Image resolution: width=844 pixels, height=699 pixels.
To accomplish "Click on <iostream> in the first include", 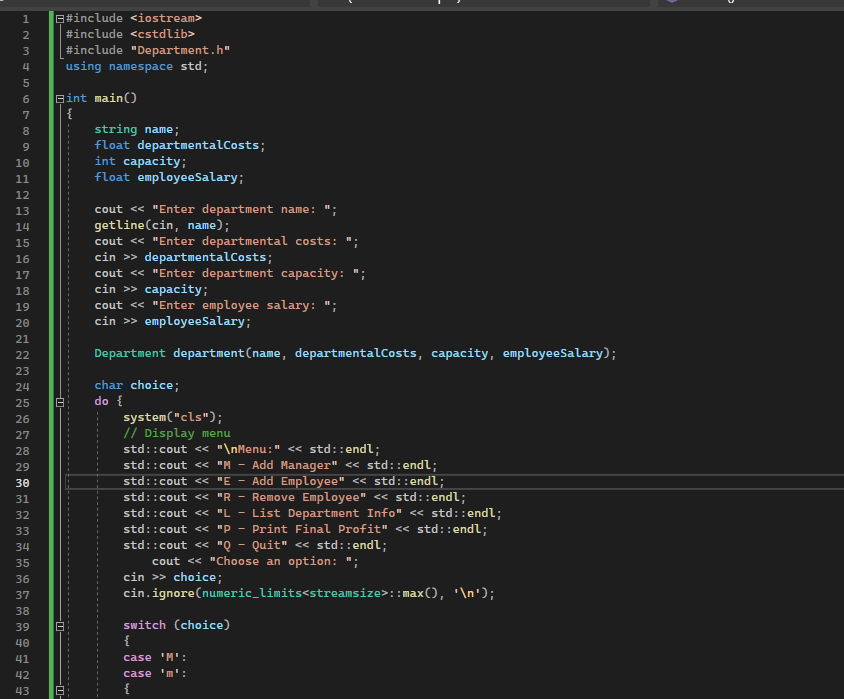I will (x=166, y=18).
